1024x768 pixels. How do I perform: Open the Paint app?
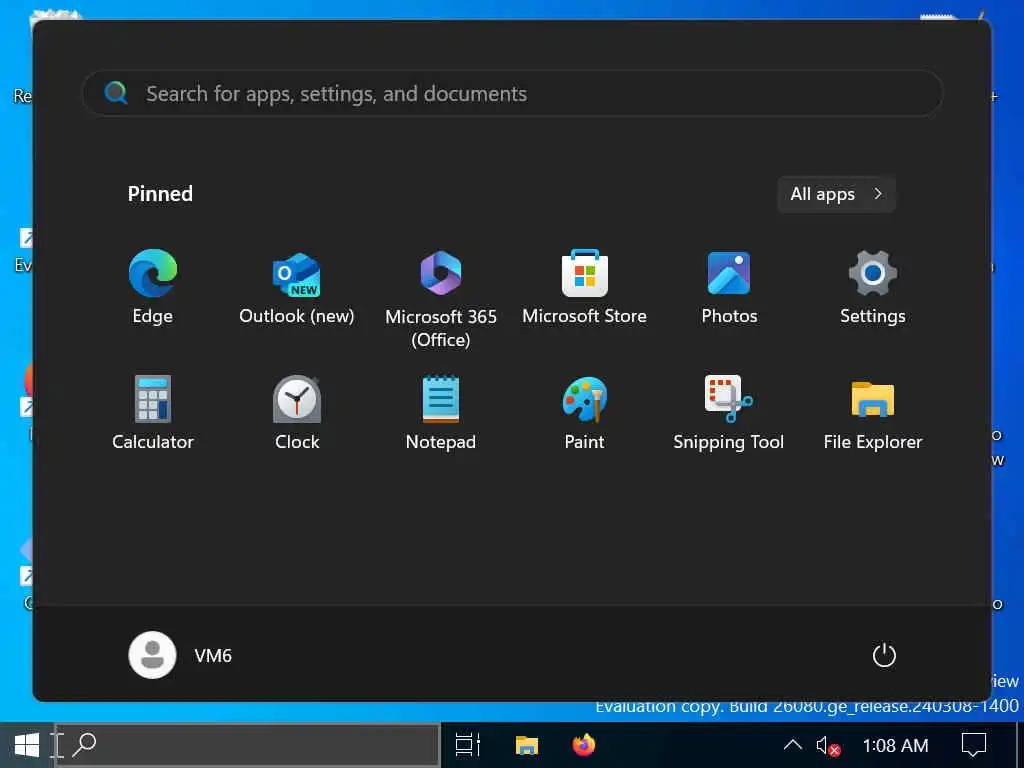point(584,412)
